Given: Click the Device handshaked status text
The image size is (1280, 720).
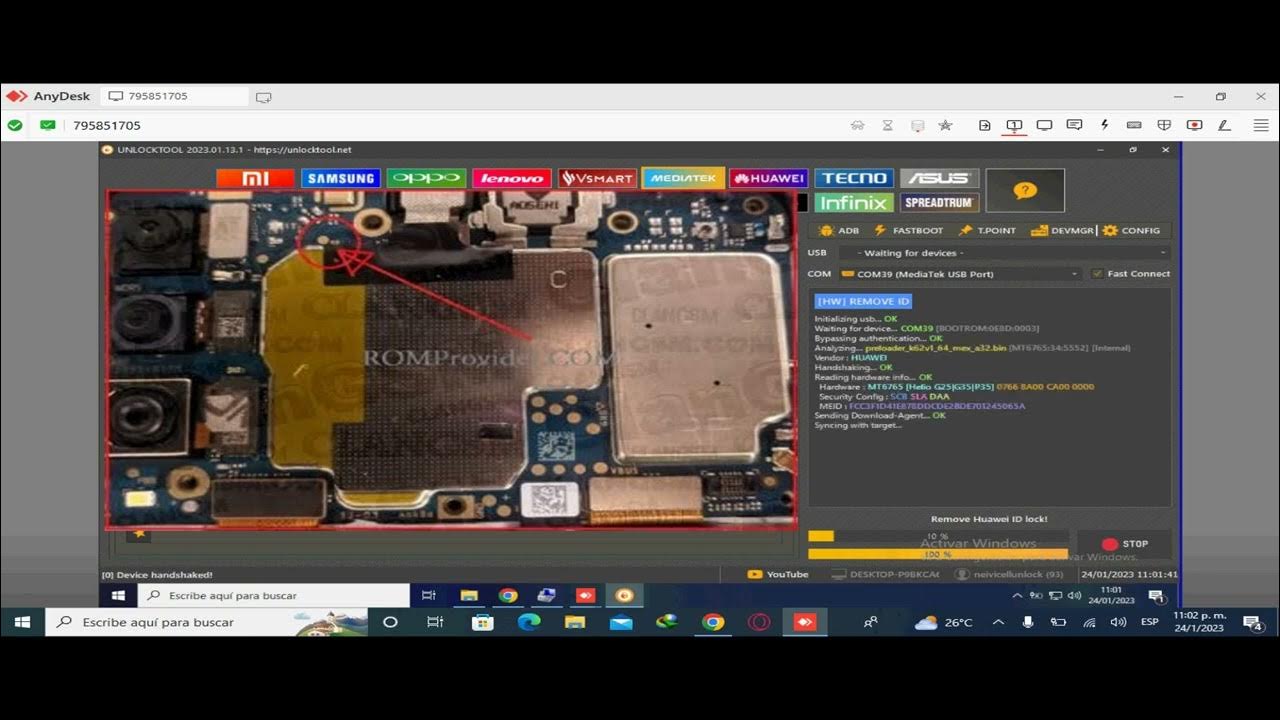Looking at the screenshot, I should click(x=157, y=575).
